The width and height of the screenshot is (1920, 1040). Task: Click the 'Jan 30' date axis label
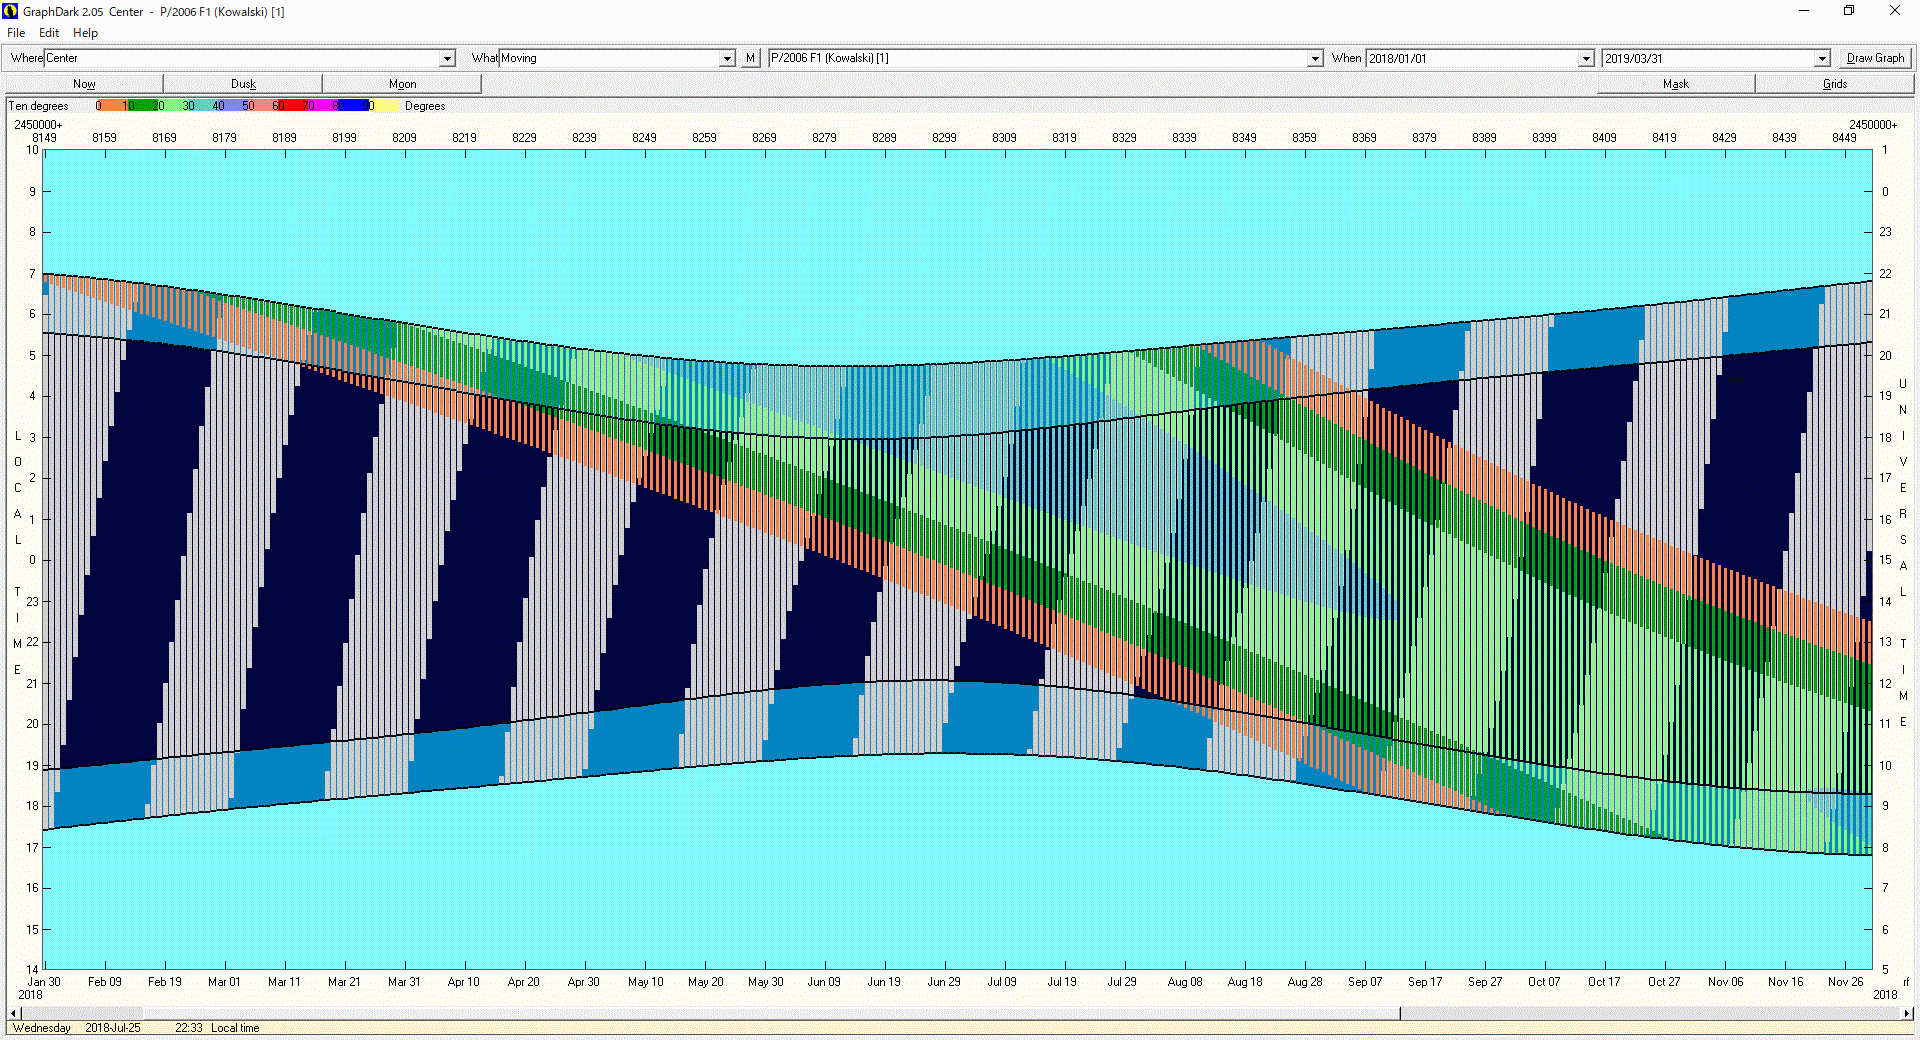[x=44, y=982]
